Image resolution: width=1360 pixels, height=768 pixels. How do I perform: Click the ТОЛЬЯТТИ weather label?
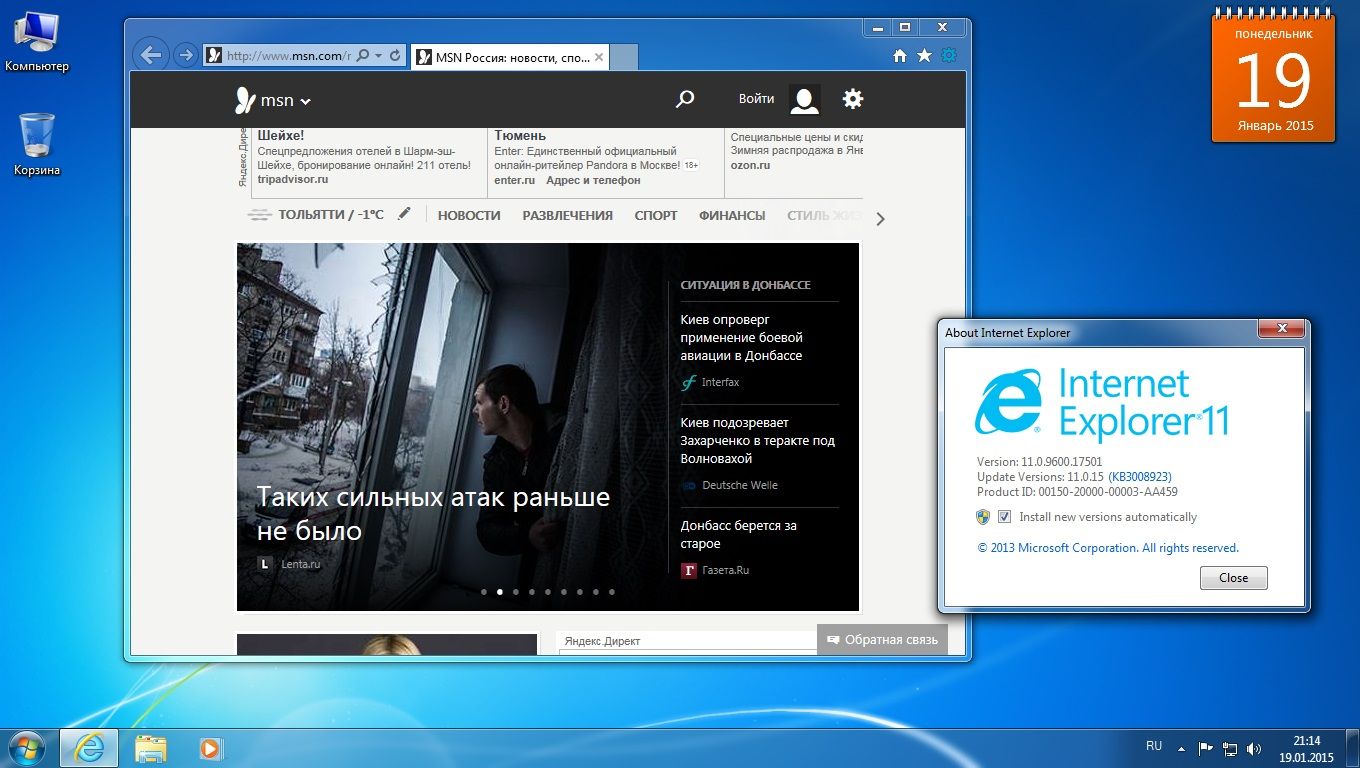(x=331, y=215)
